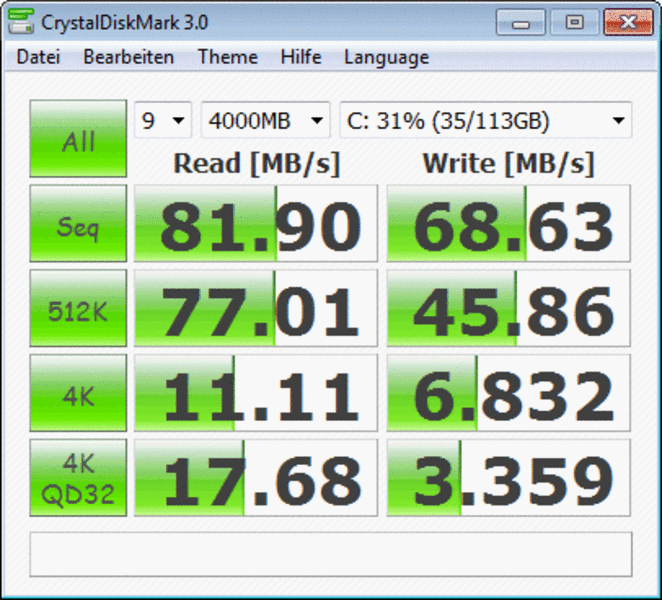
Task: Open the Datei menu
Action: click(x=38, y=57)
